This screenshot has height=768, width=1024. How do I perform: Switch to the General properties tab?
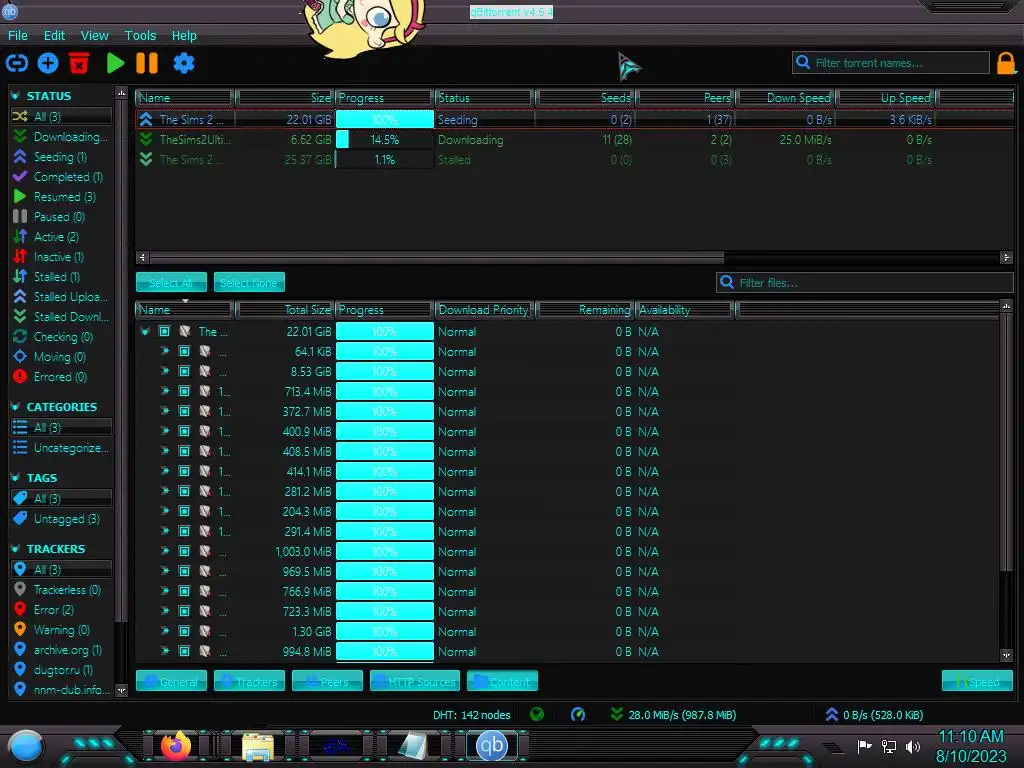point(171,681)
